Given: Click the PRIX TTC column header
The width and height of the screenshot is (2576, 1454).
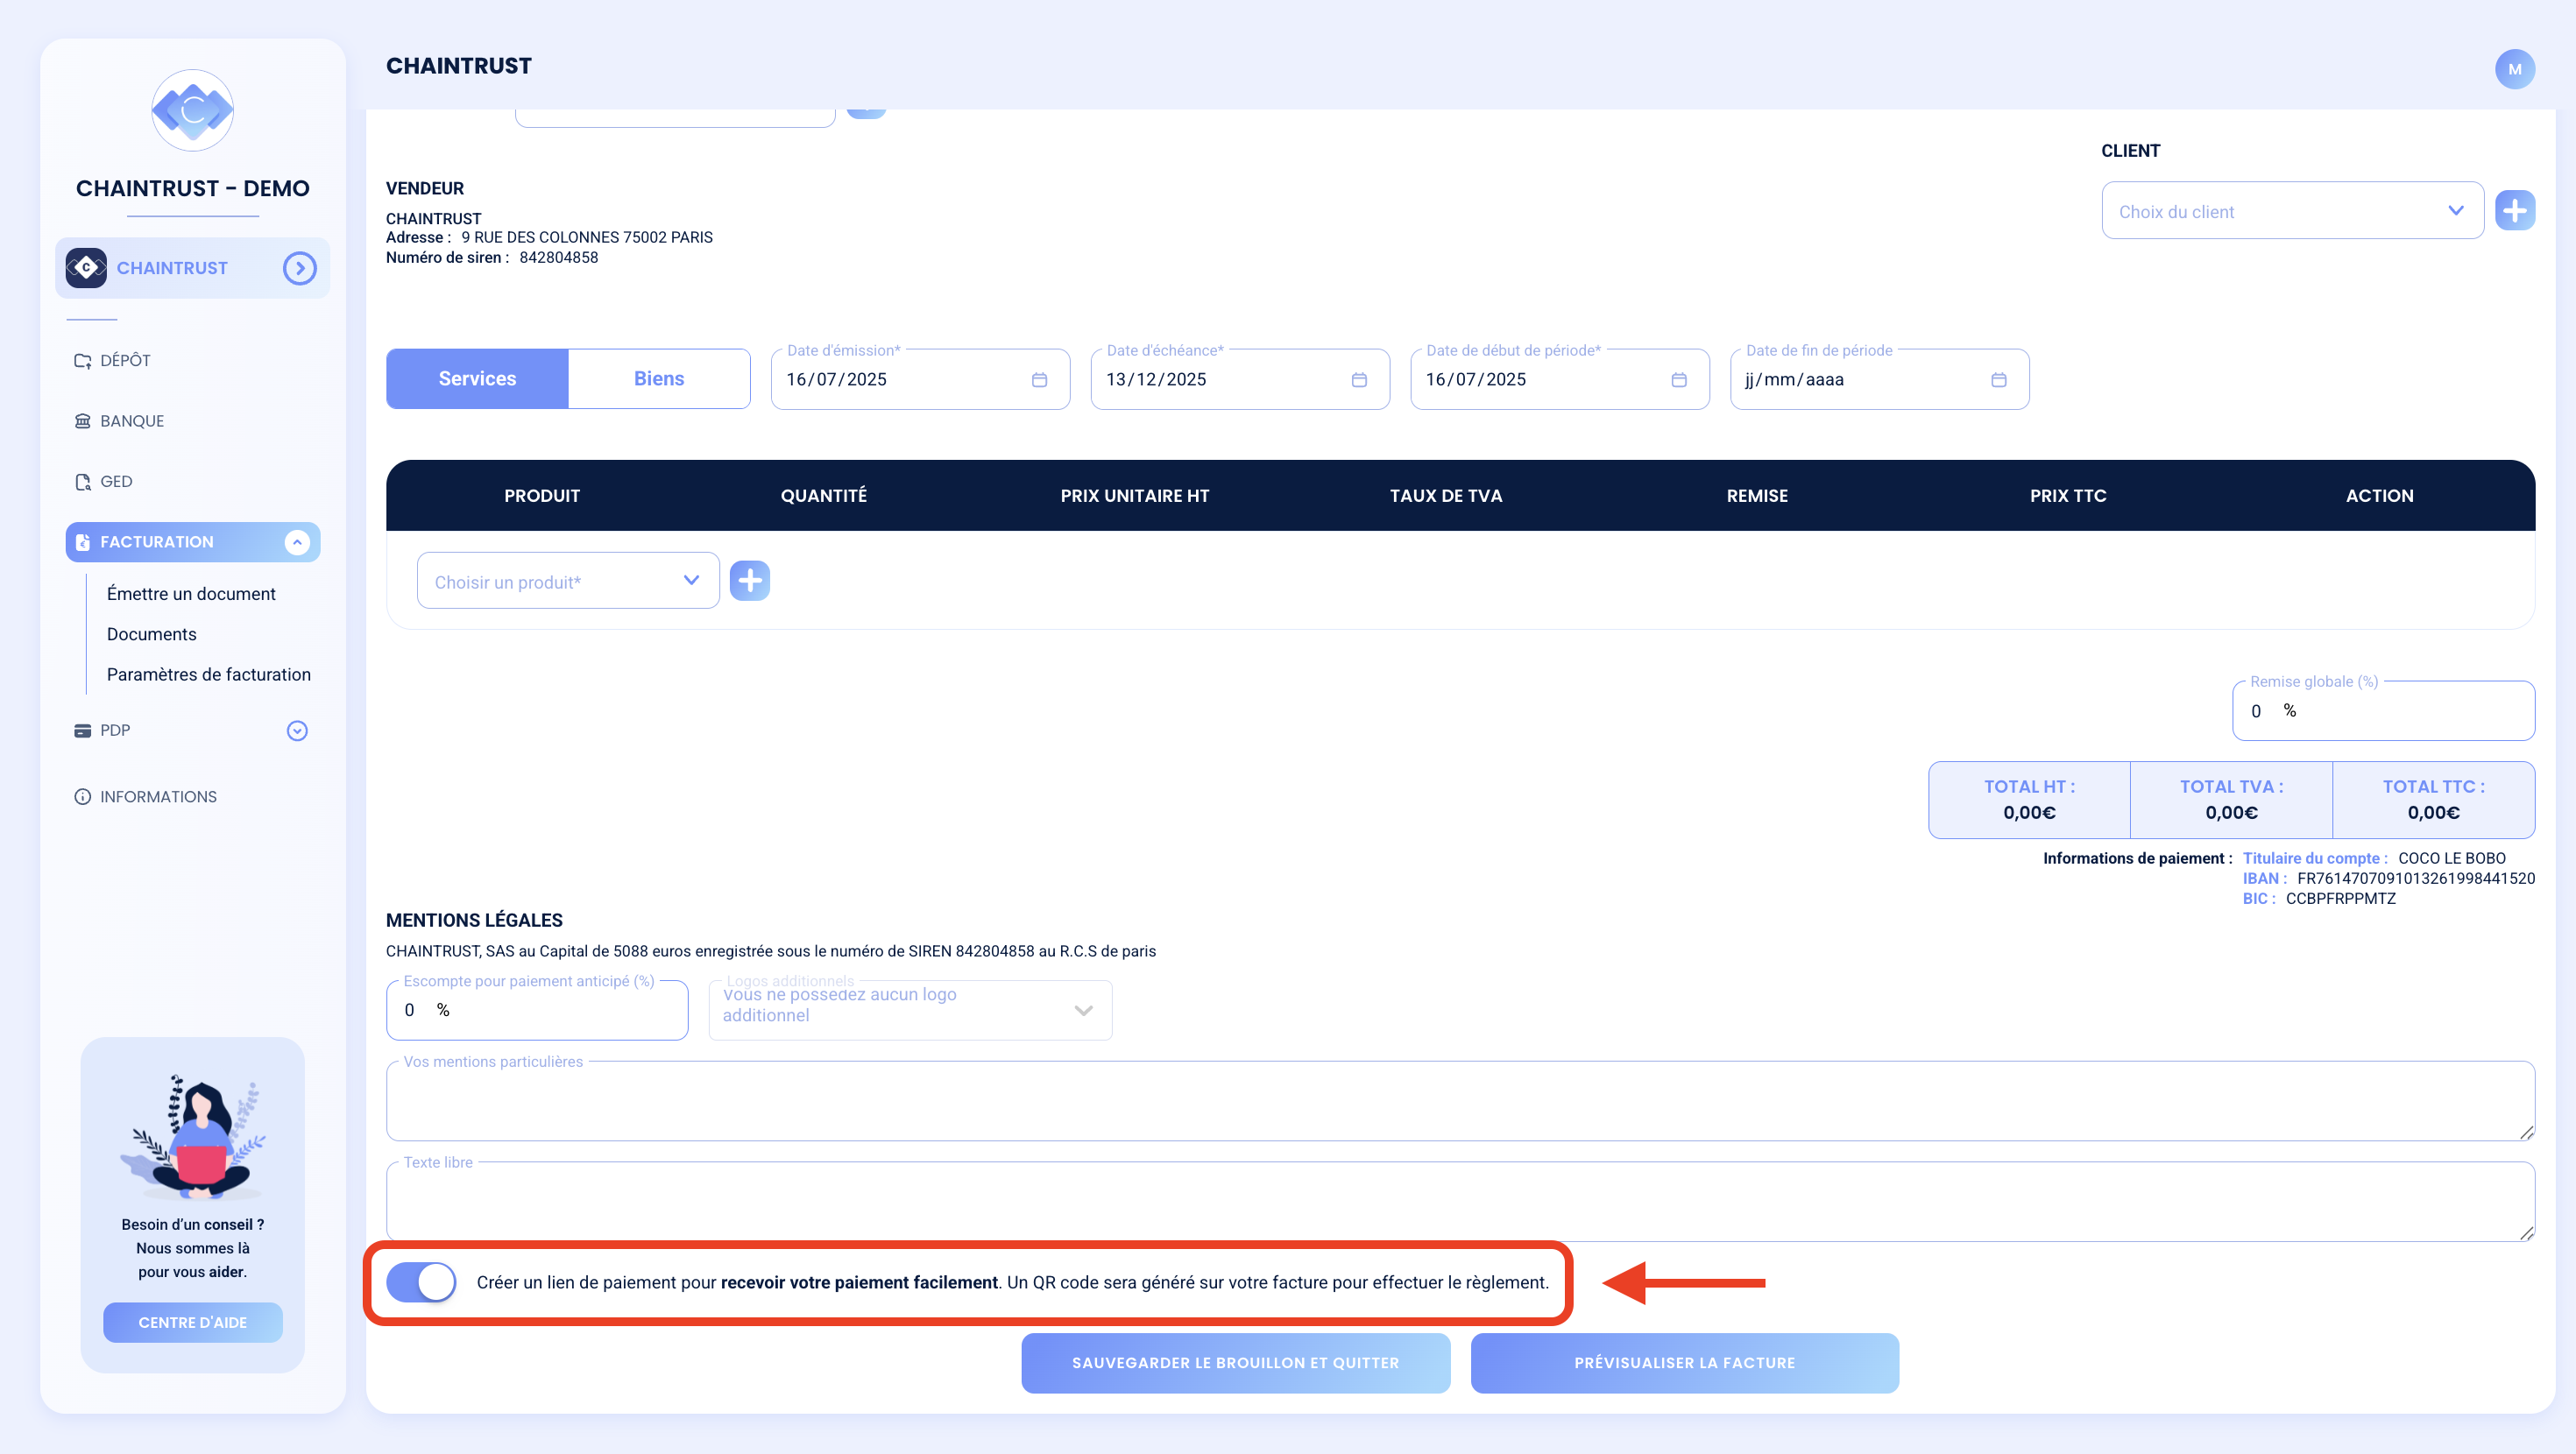Looking at the screenshot, I should 2068,496.
